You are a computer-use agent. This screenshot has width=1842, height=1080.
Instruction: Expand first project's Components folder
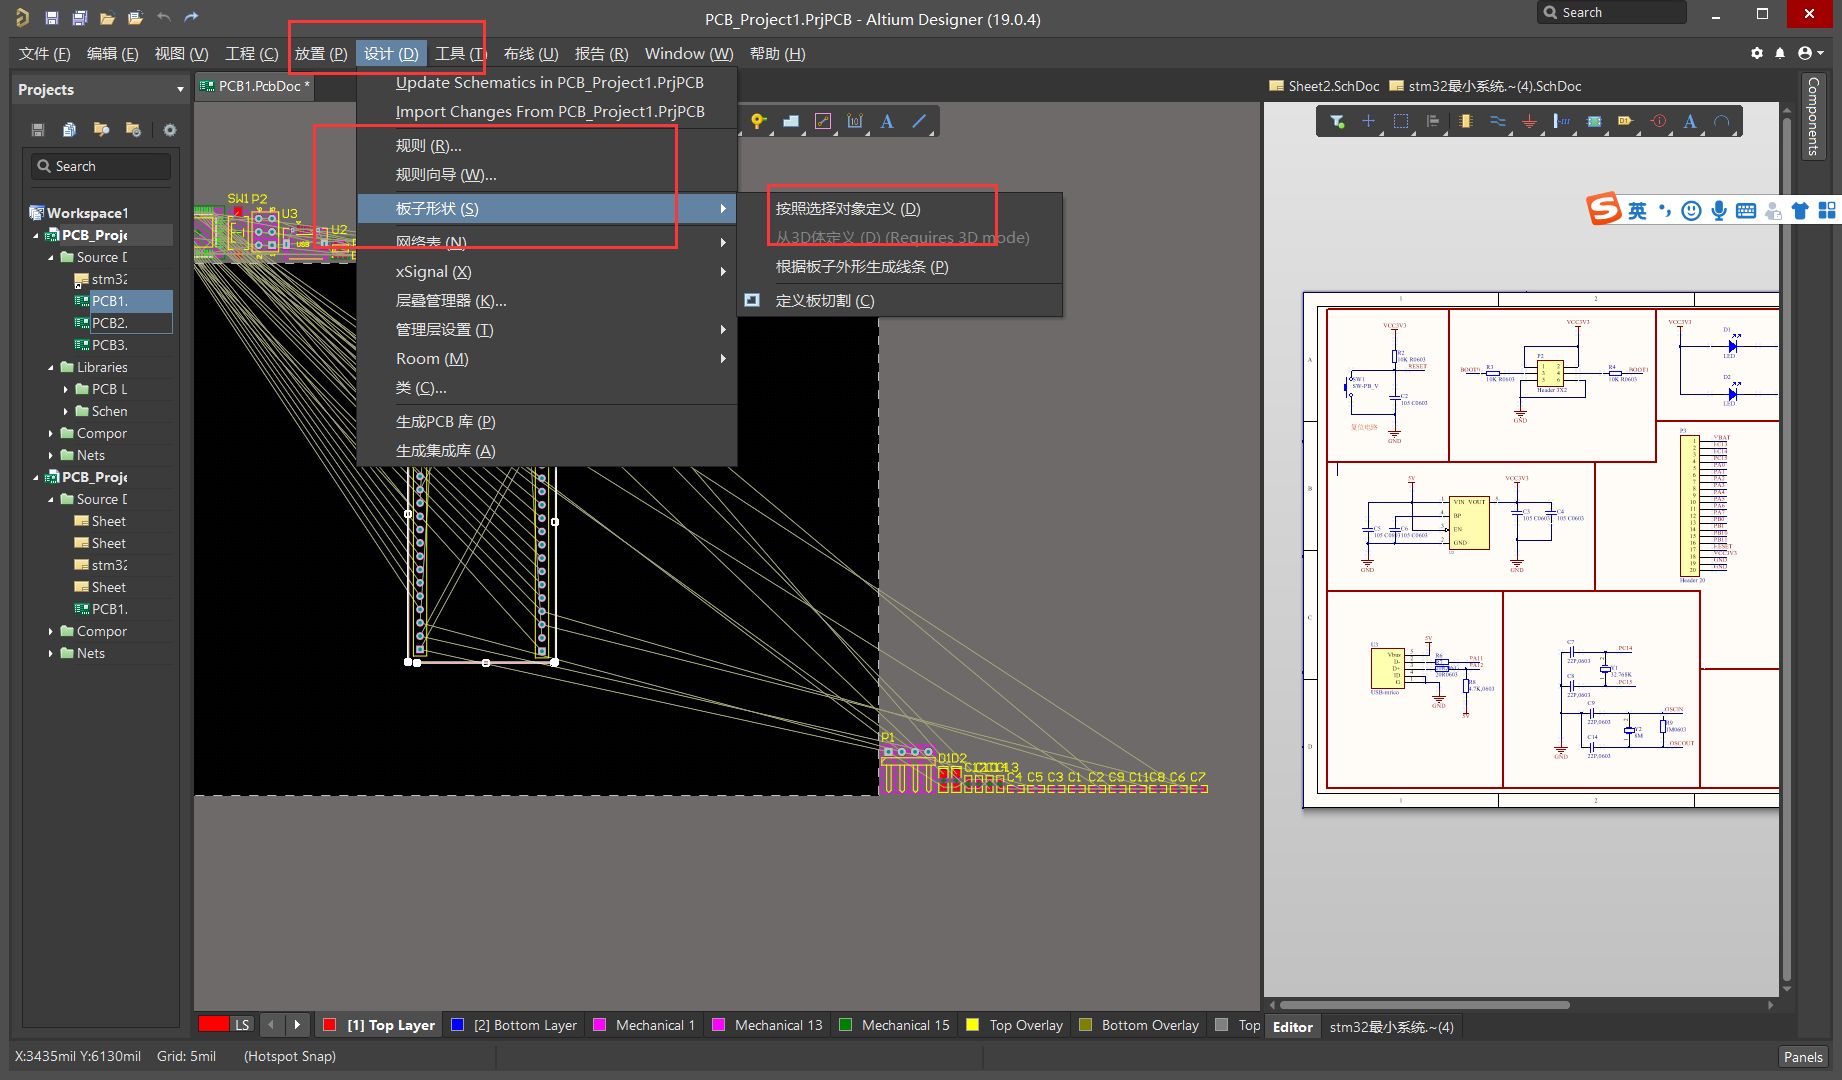51,434
